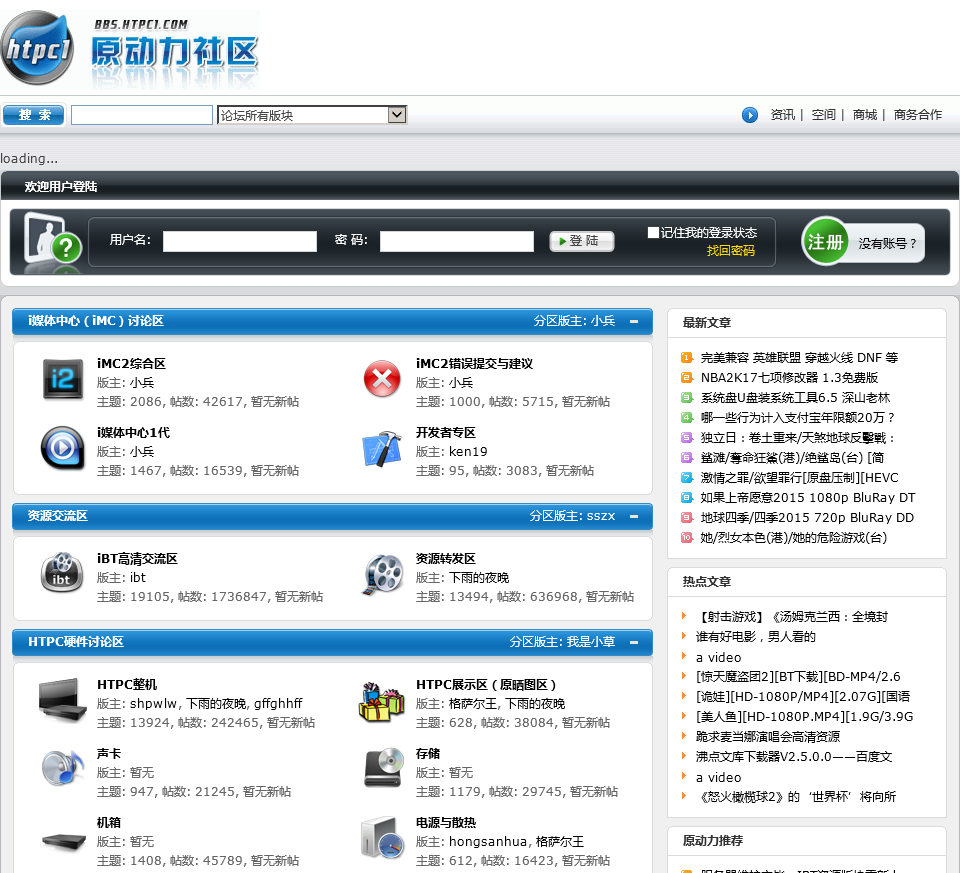
Task: Open the 开发者专区 forum link
Action: 446,433
